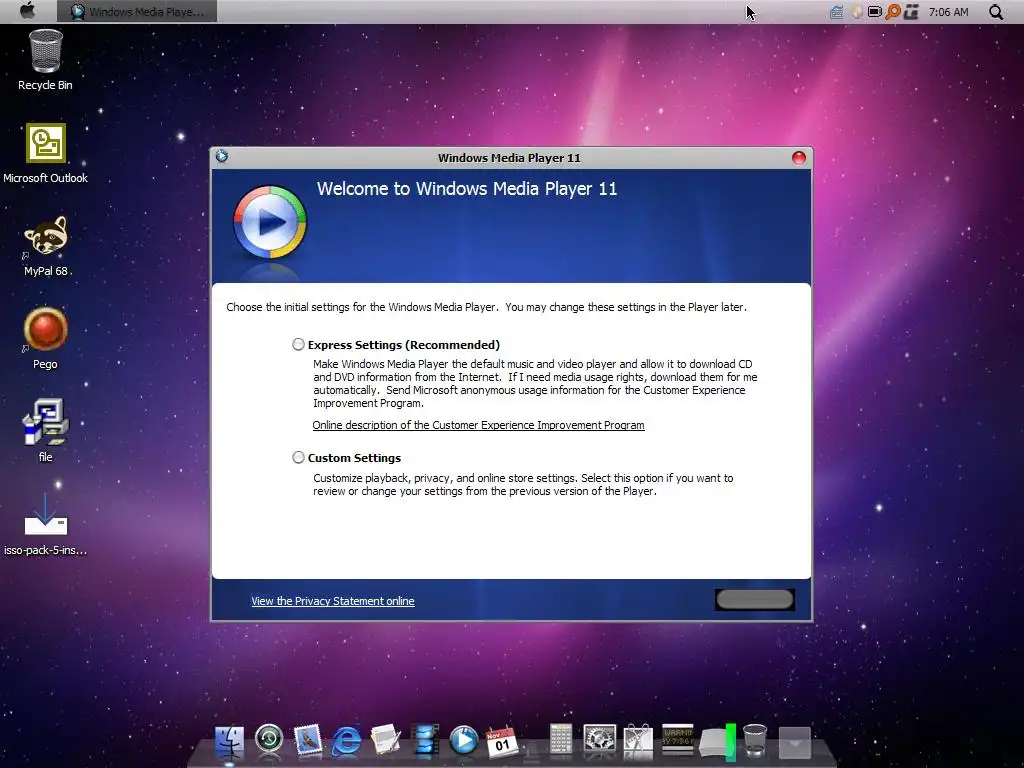The width and height of the screenshot is (1024, 768).
Task: Open Finder from the dock
Action: tap(229, 741)
